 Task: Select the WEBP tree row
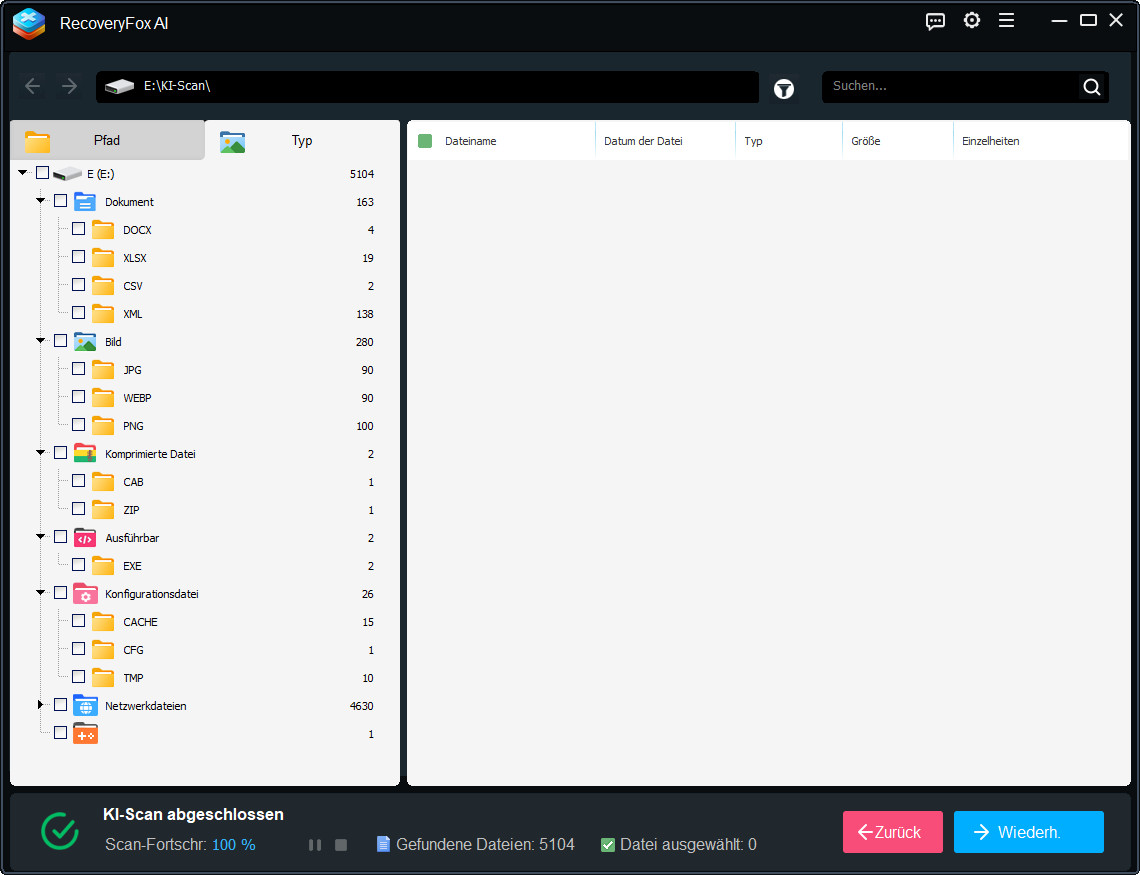point(205,398)
